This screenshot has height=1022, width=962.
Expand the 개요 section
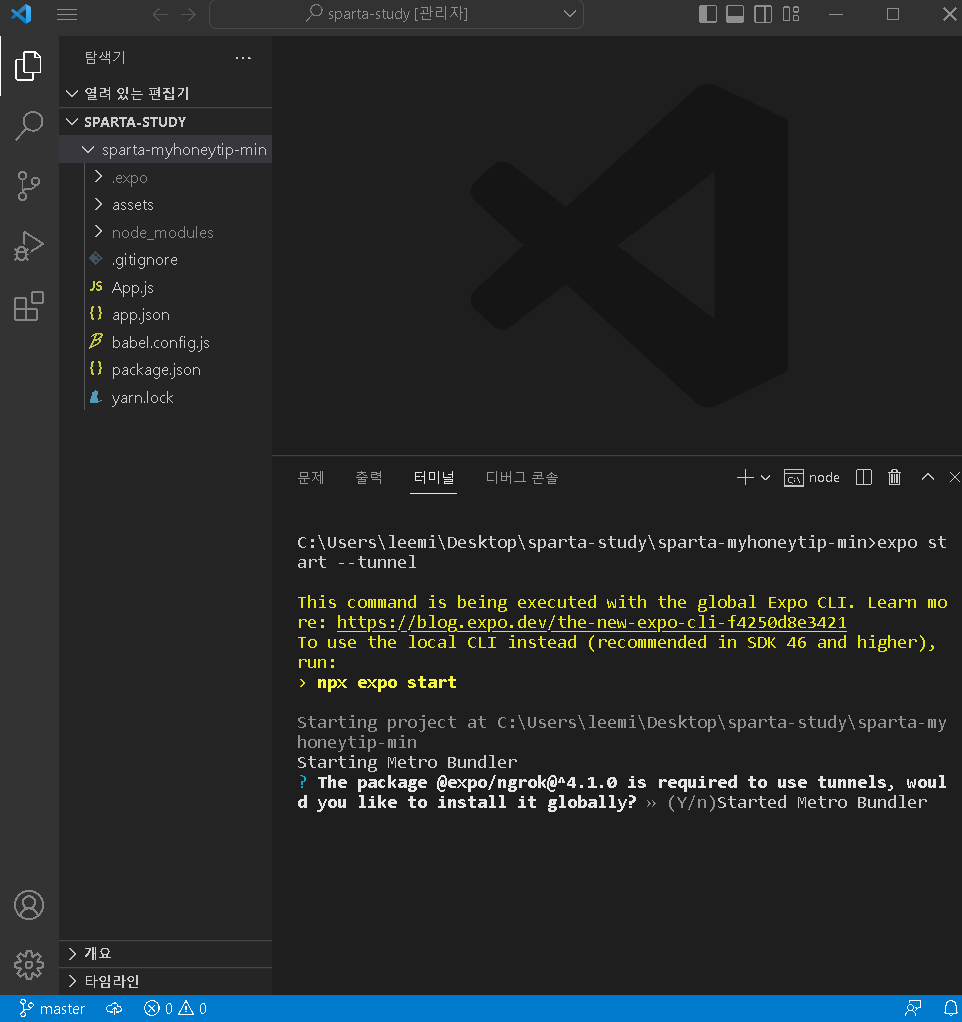click(166, 954)
